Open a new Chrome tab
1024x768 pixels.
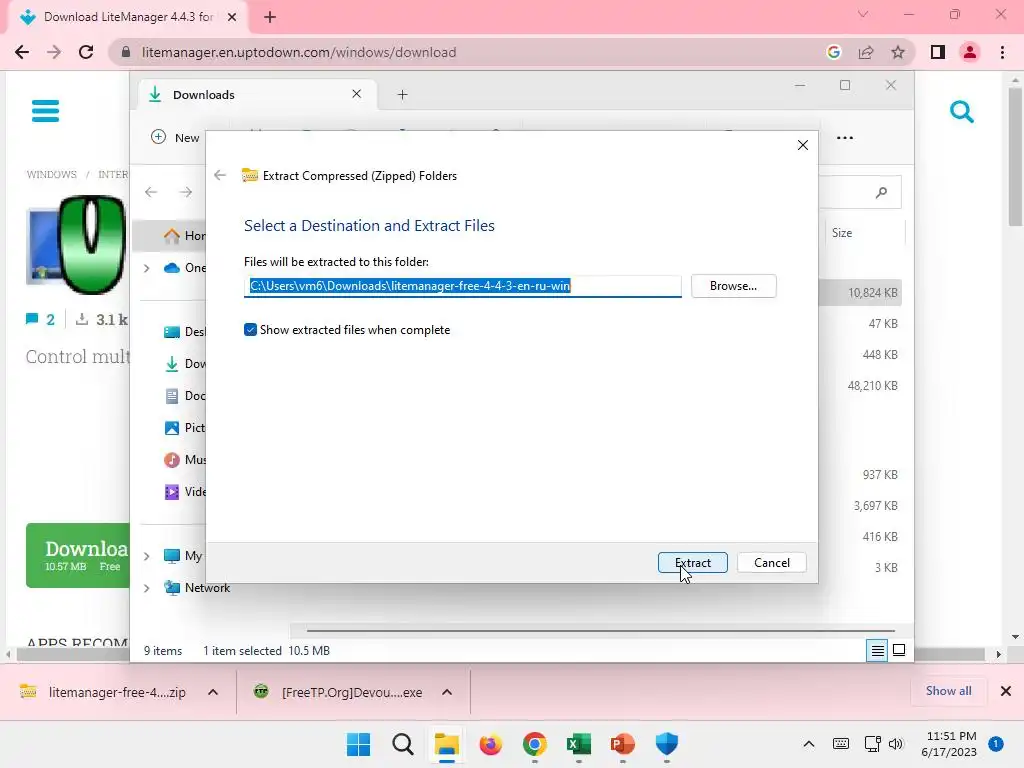point(270,17)
